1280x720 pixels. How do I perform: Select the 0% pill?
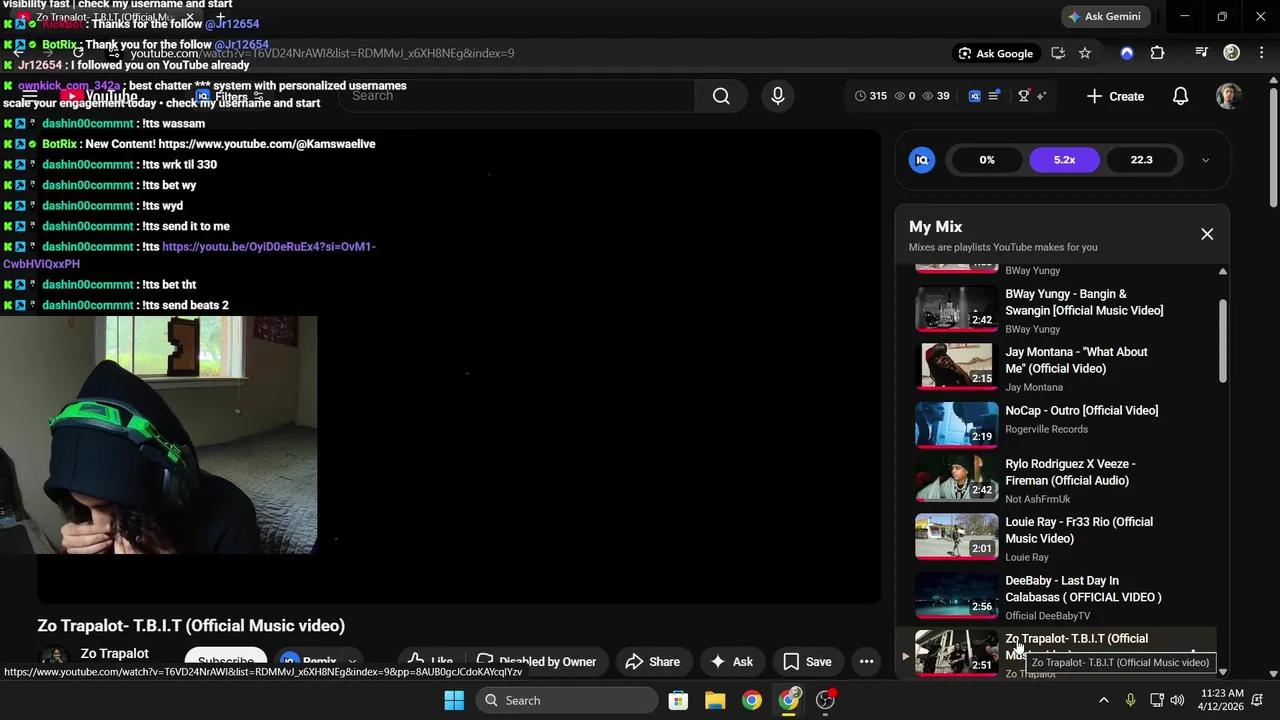coord(987,160)
